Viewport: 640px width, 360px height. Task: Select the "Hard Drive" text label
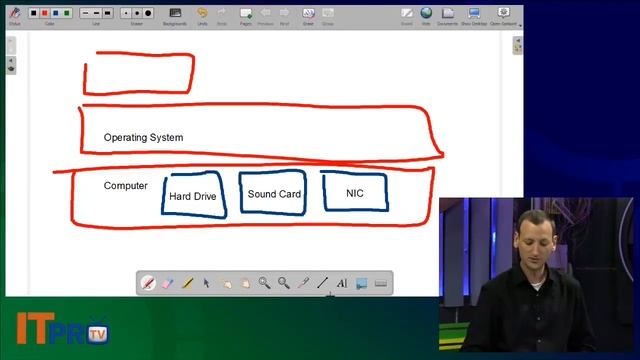[x=193, y=196]
